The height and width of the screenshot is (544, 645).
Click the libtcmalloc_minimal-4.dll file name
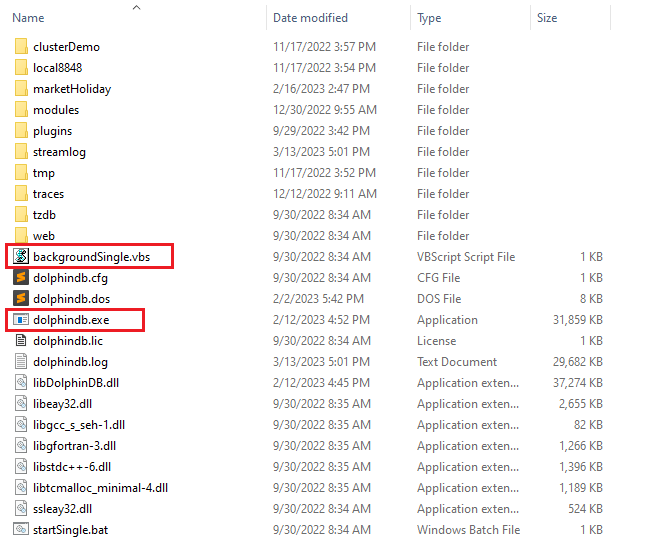click(100, 487)
